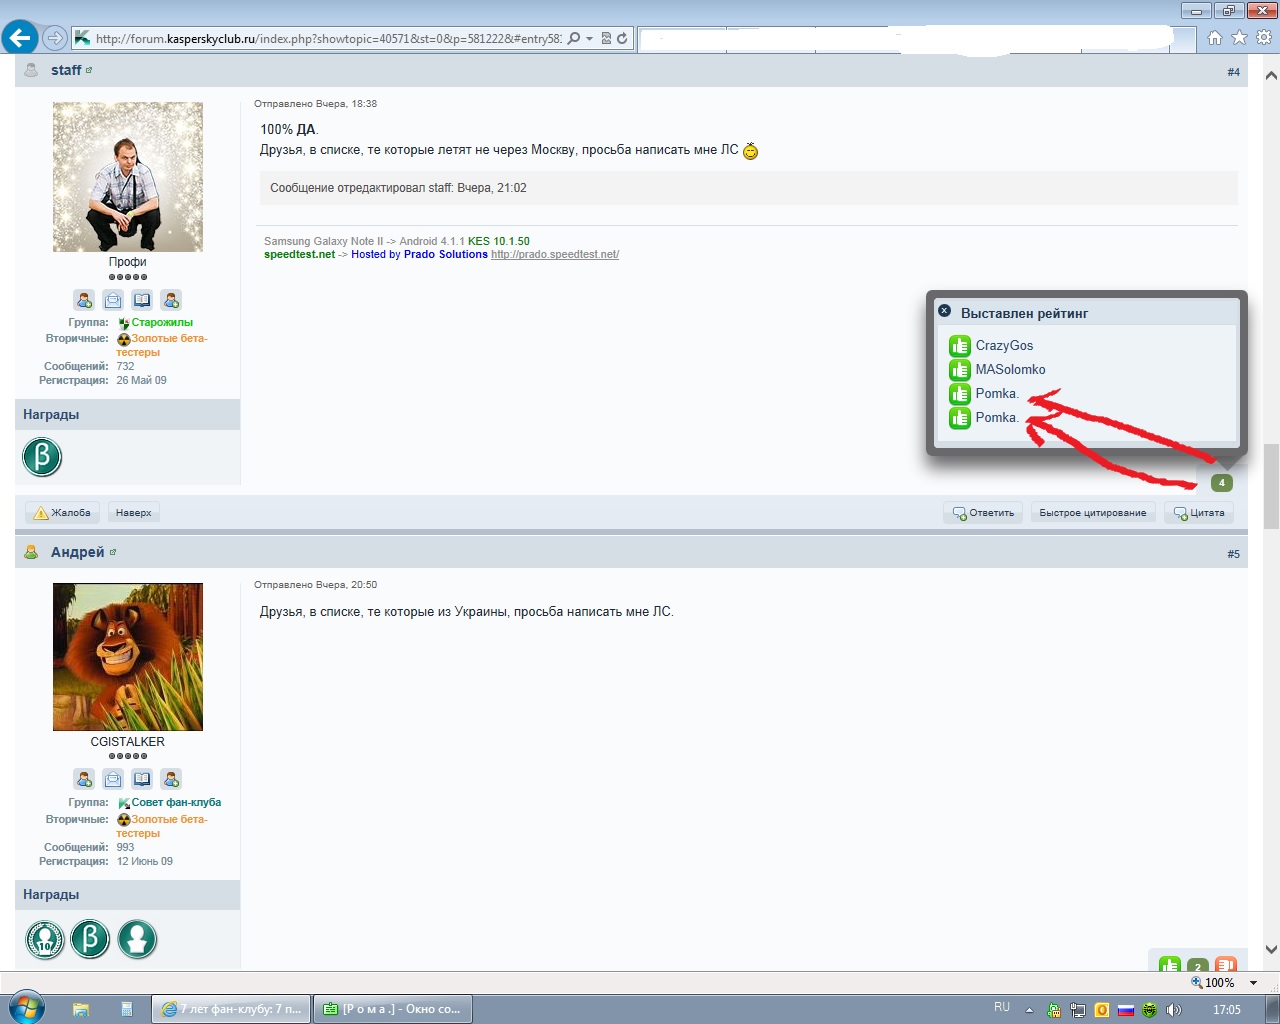
Task: Open the favorites star panel
Action: pyautogui.click(x=1239, y=38)
